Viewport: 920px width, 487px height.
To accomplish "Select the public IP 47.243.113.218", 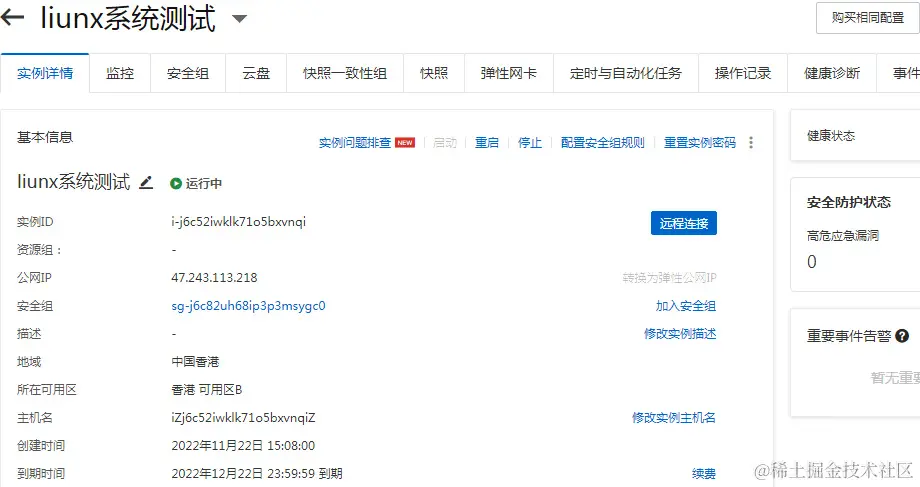I will (214, 278).
